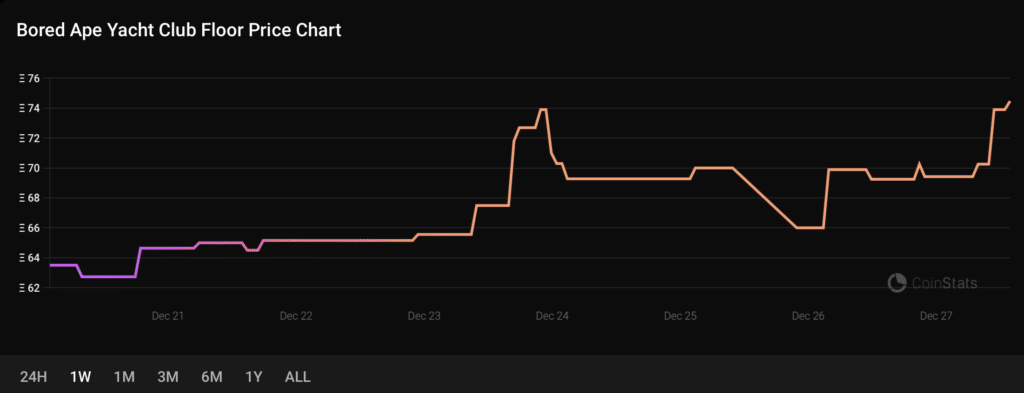Click the Ξ 68 axis label
The height and width of the screenshot is (393, 1024).
point(30,198)
